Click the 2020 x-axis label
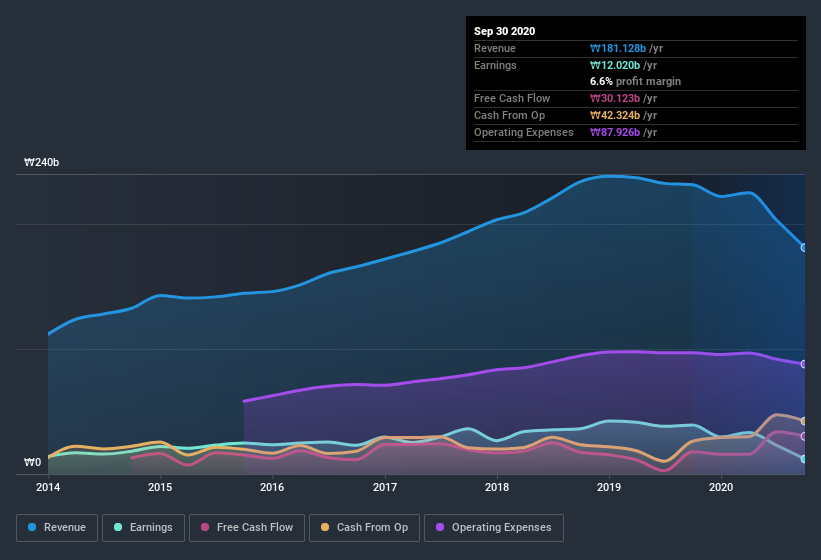 (721, 487)
